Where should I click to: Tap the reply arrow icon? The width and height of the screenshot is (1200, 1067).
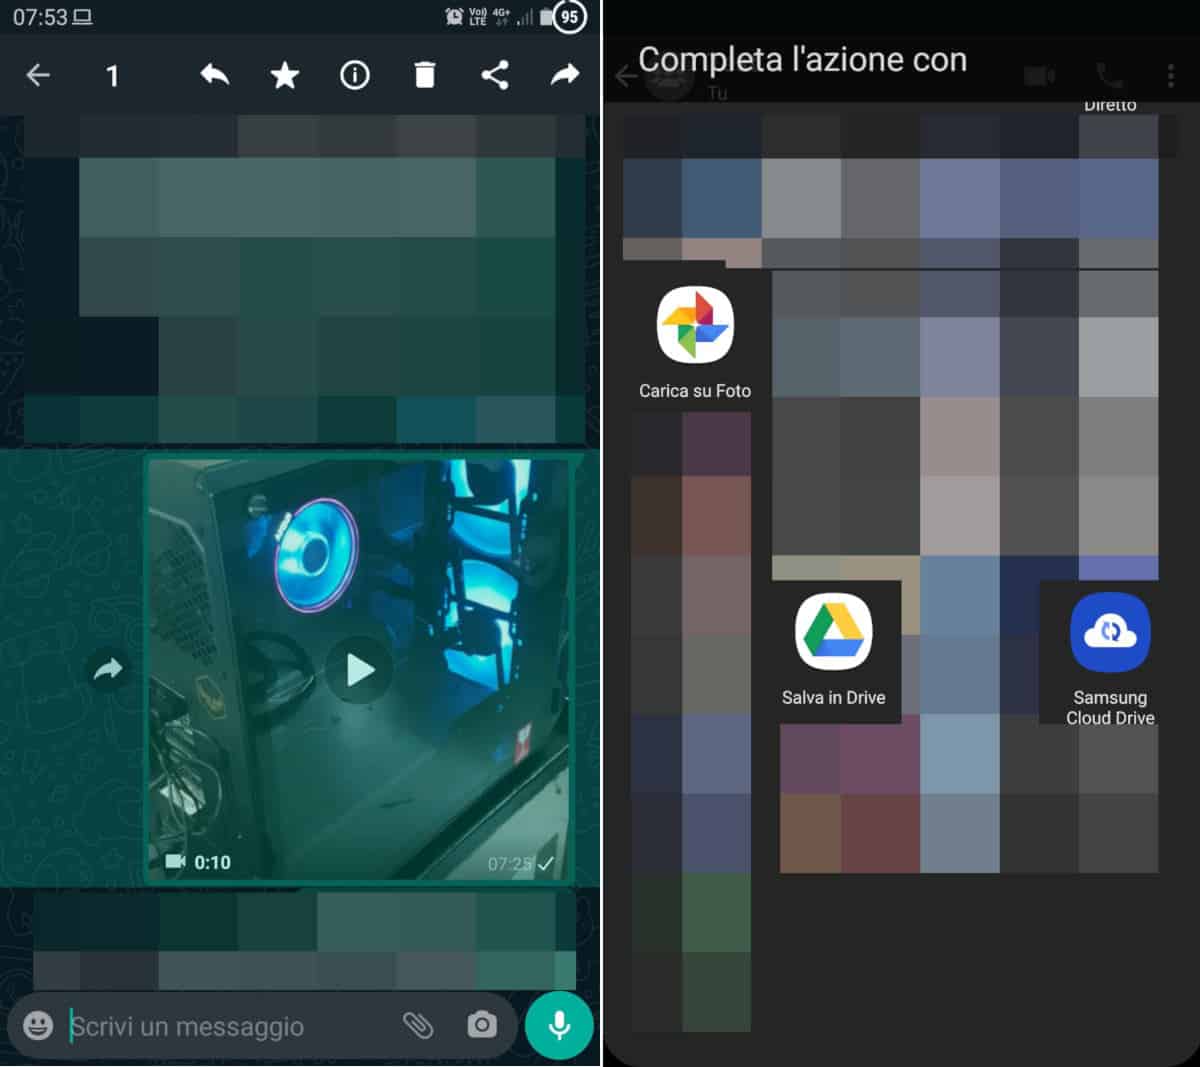pos(215,75)
